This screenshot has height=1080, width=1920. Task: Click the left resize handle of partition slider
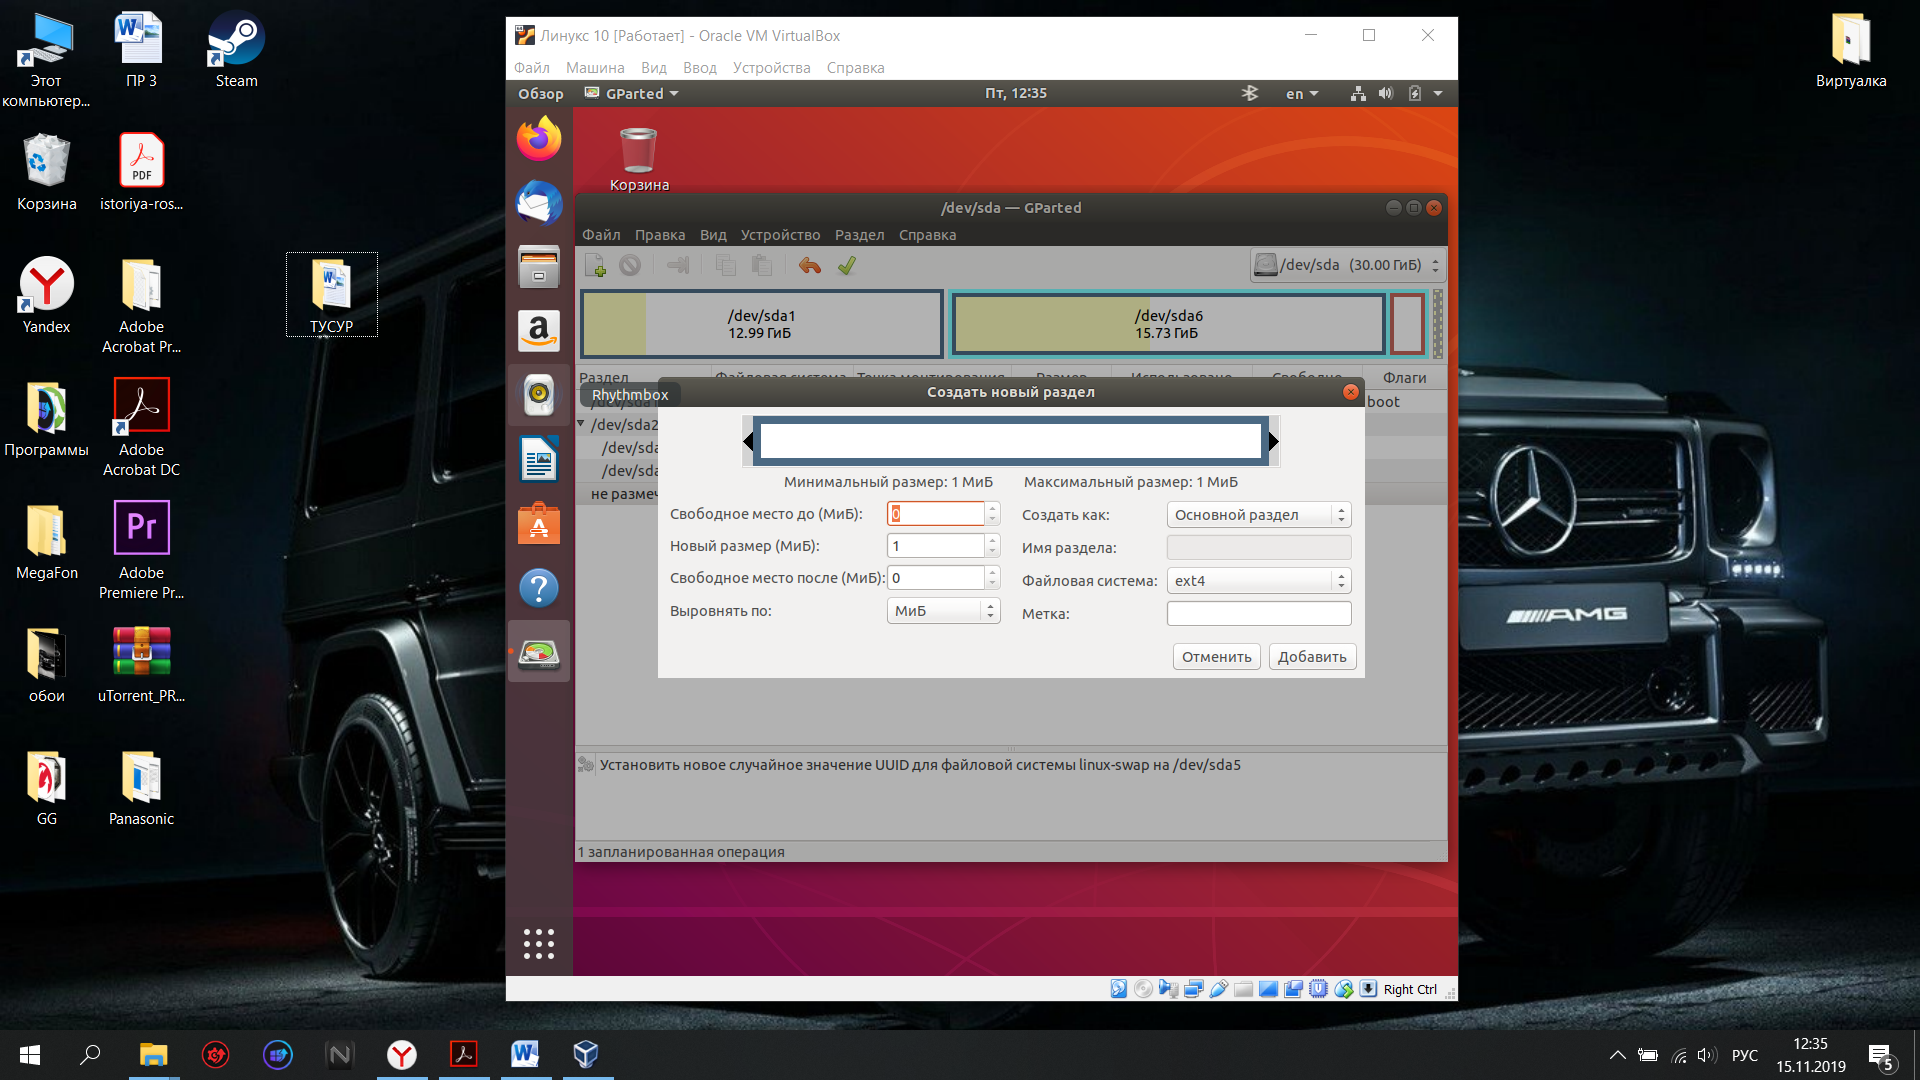pyautogui.click(x=748, y=441)
